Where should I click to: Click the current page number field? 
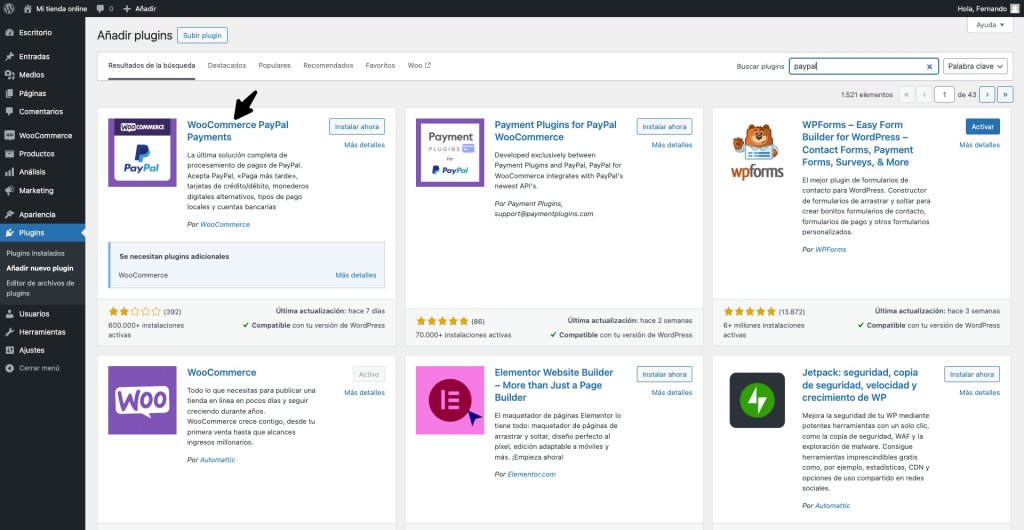coord(944,95)
